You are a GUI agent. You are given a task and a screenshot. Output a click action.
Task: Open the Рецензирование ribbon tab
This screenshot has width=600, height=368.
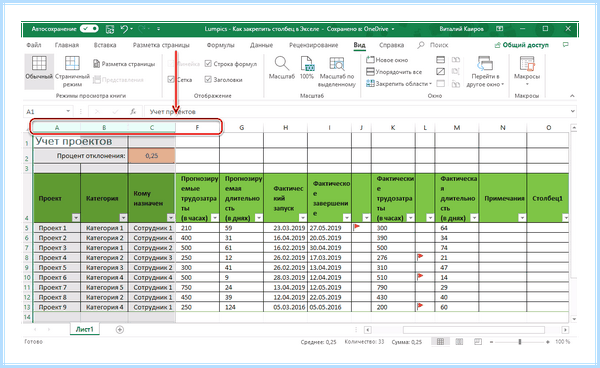[x=313, y=45]
